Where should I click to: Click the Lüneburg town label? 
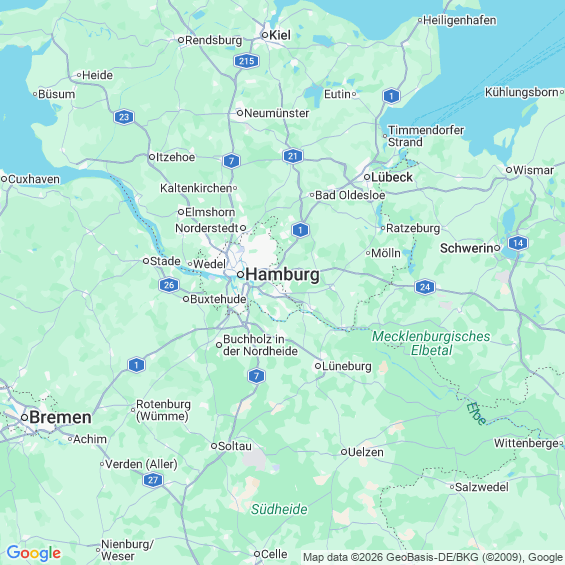coord(347,366)
